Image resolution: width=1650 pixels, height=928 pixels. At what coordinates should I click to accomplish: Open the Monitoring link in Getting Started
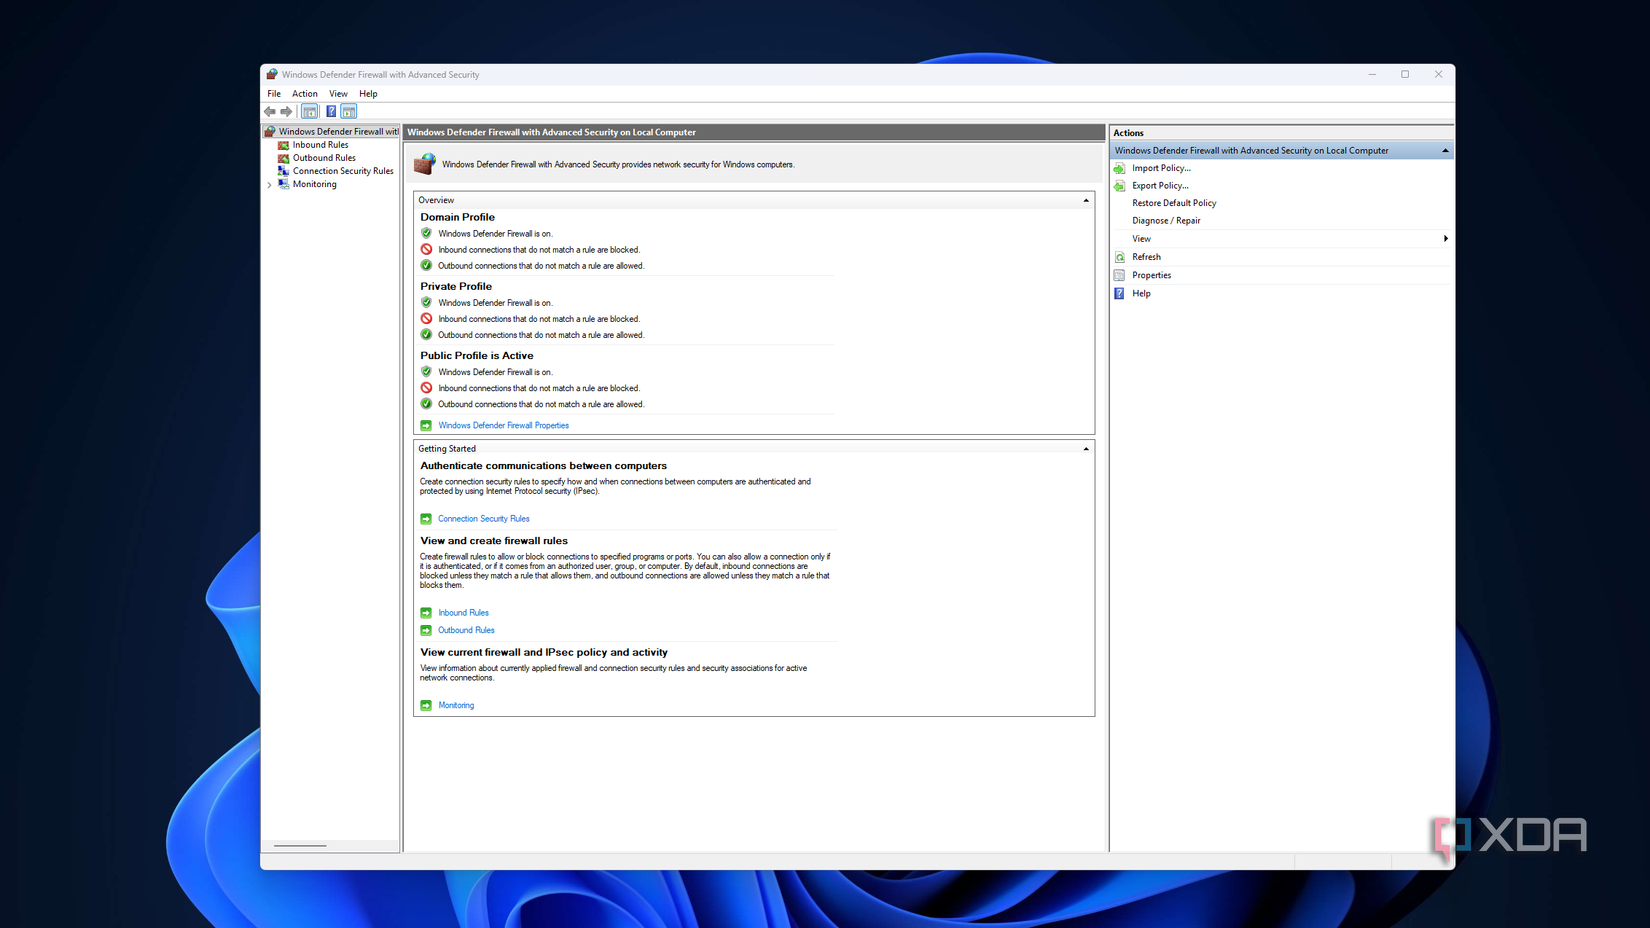[456, 705]
